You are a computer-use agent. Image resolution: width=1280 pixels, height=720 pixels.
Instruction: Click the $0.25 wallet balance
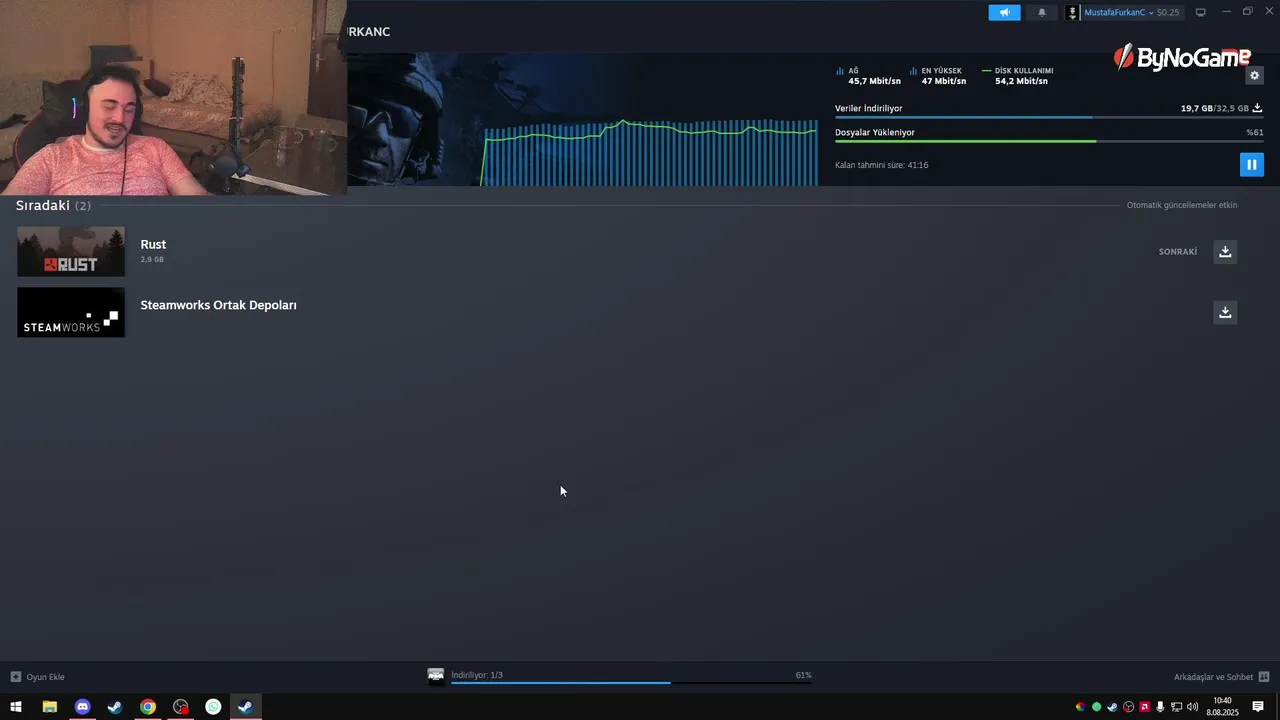point(1168,13)
